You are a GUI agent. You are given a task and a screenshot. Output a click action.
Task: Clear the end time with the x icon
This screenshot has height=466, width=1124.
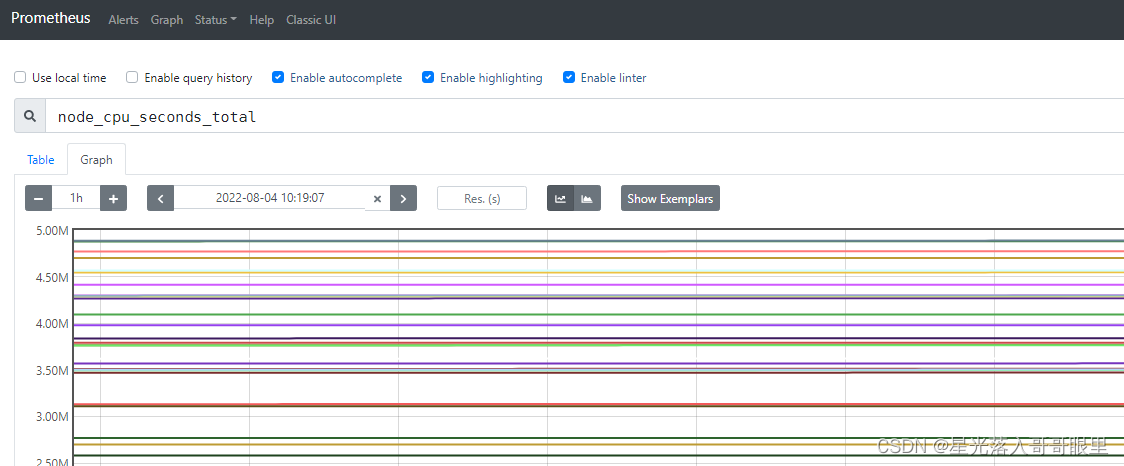click(x=377, y=199)
